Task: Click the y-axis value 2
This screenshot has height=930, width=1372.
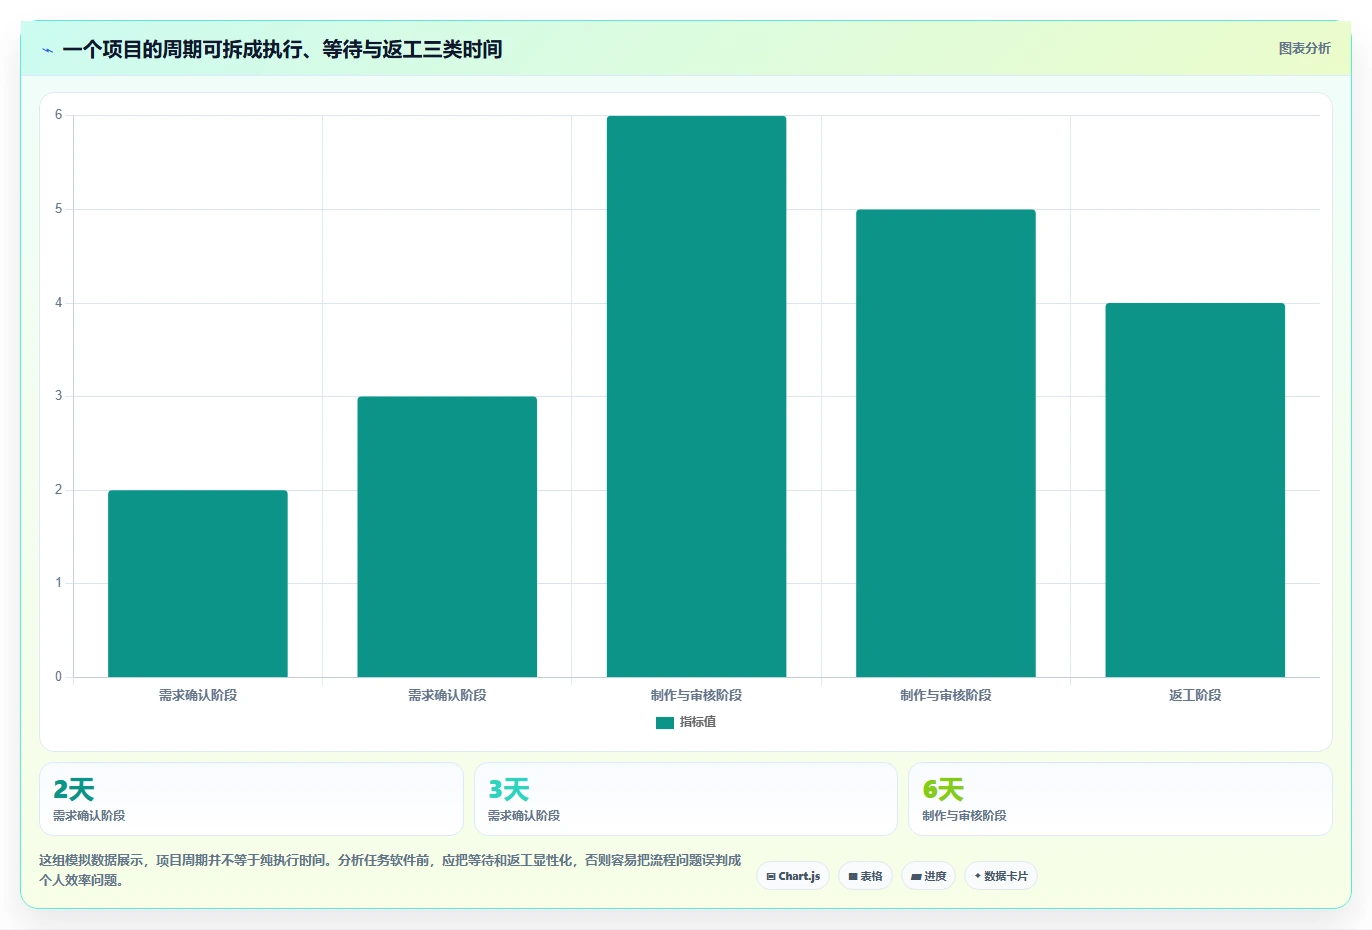Action: click(x=58, y=490)
